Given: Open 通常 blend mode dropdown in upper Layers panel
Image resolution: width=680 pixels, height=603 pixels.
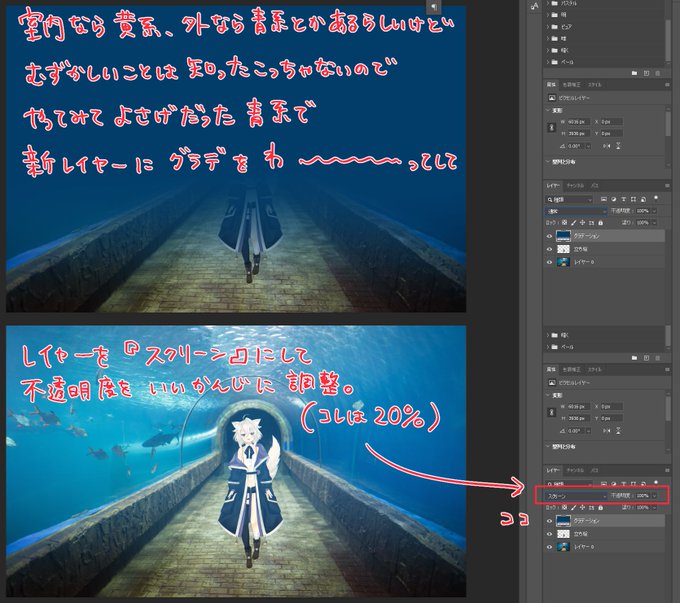Looking at the screenshot, I should click(x=576, y=211).
